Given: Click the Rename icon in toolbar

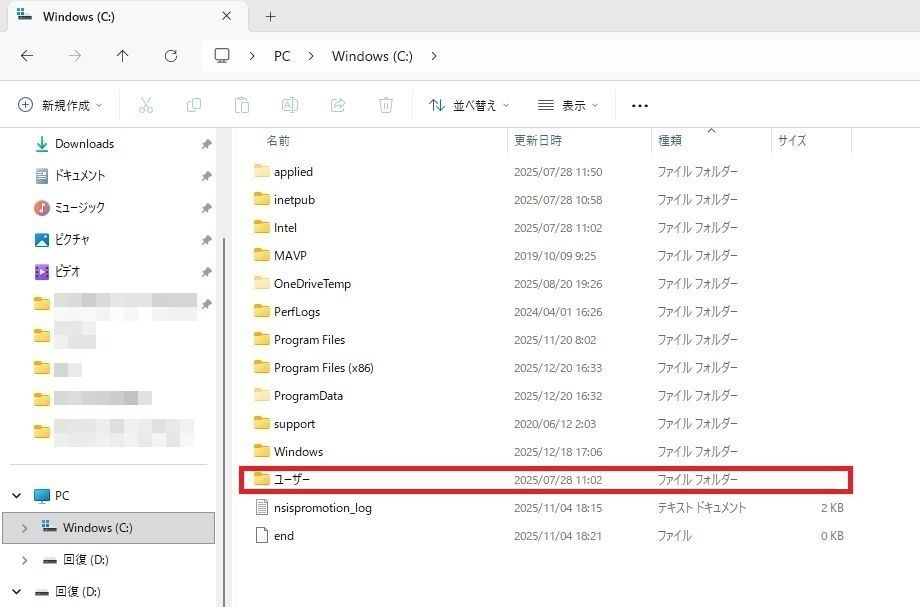Looking at the screenshot, I should (x=289, y=105).
